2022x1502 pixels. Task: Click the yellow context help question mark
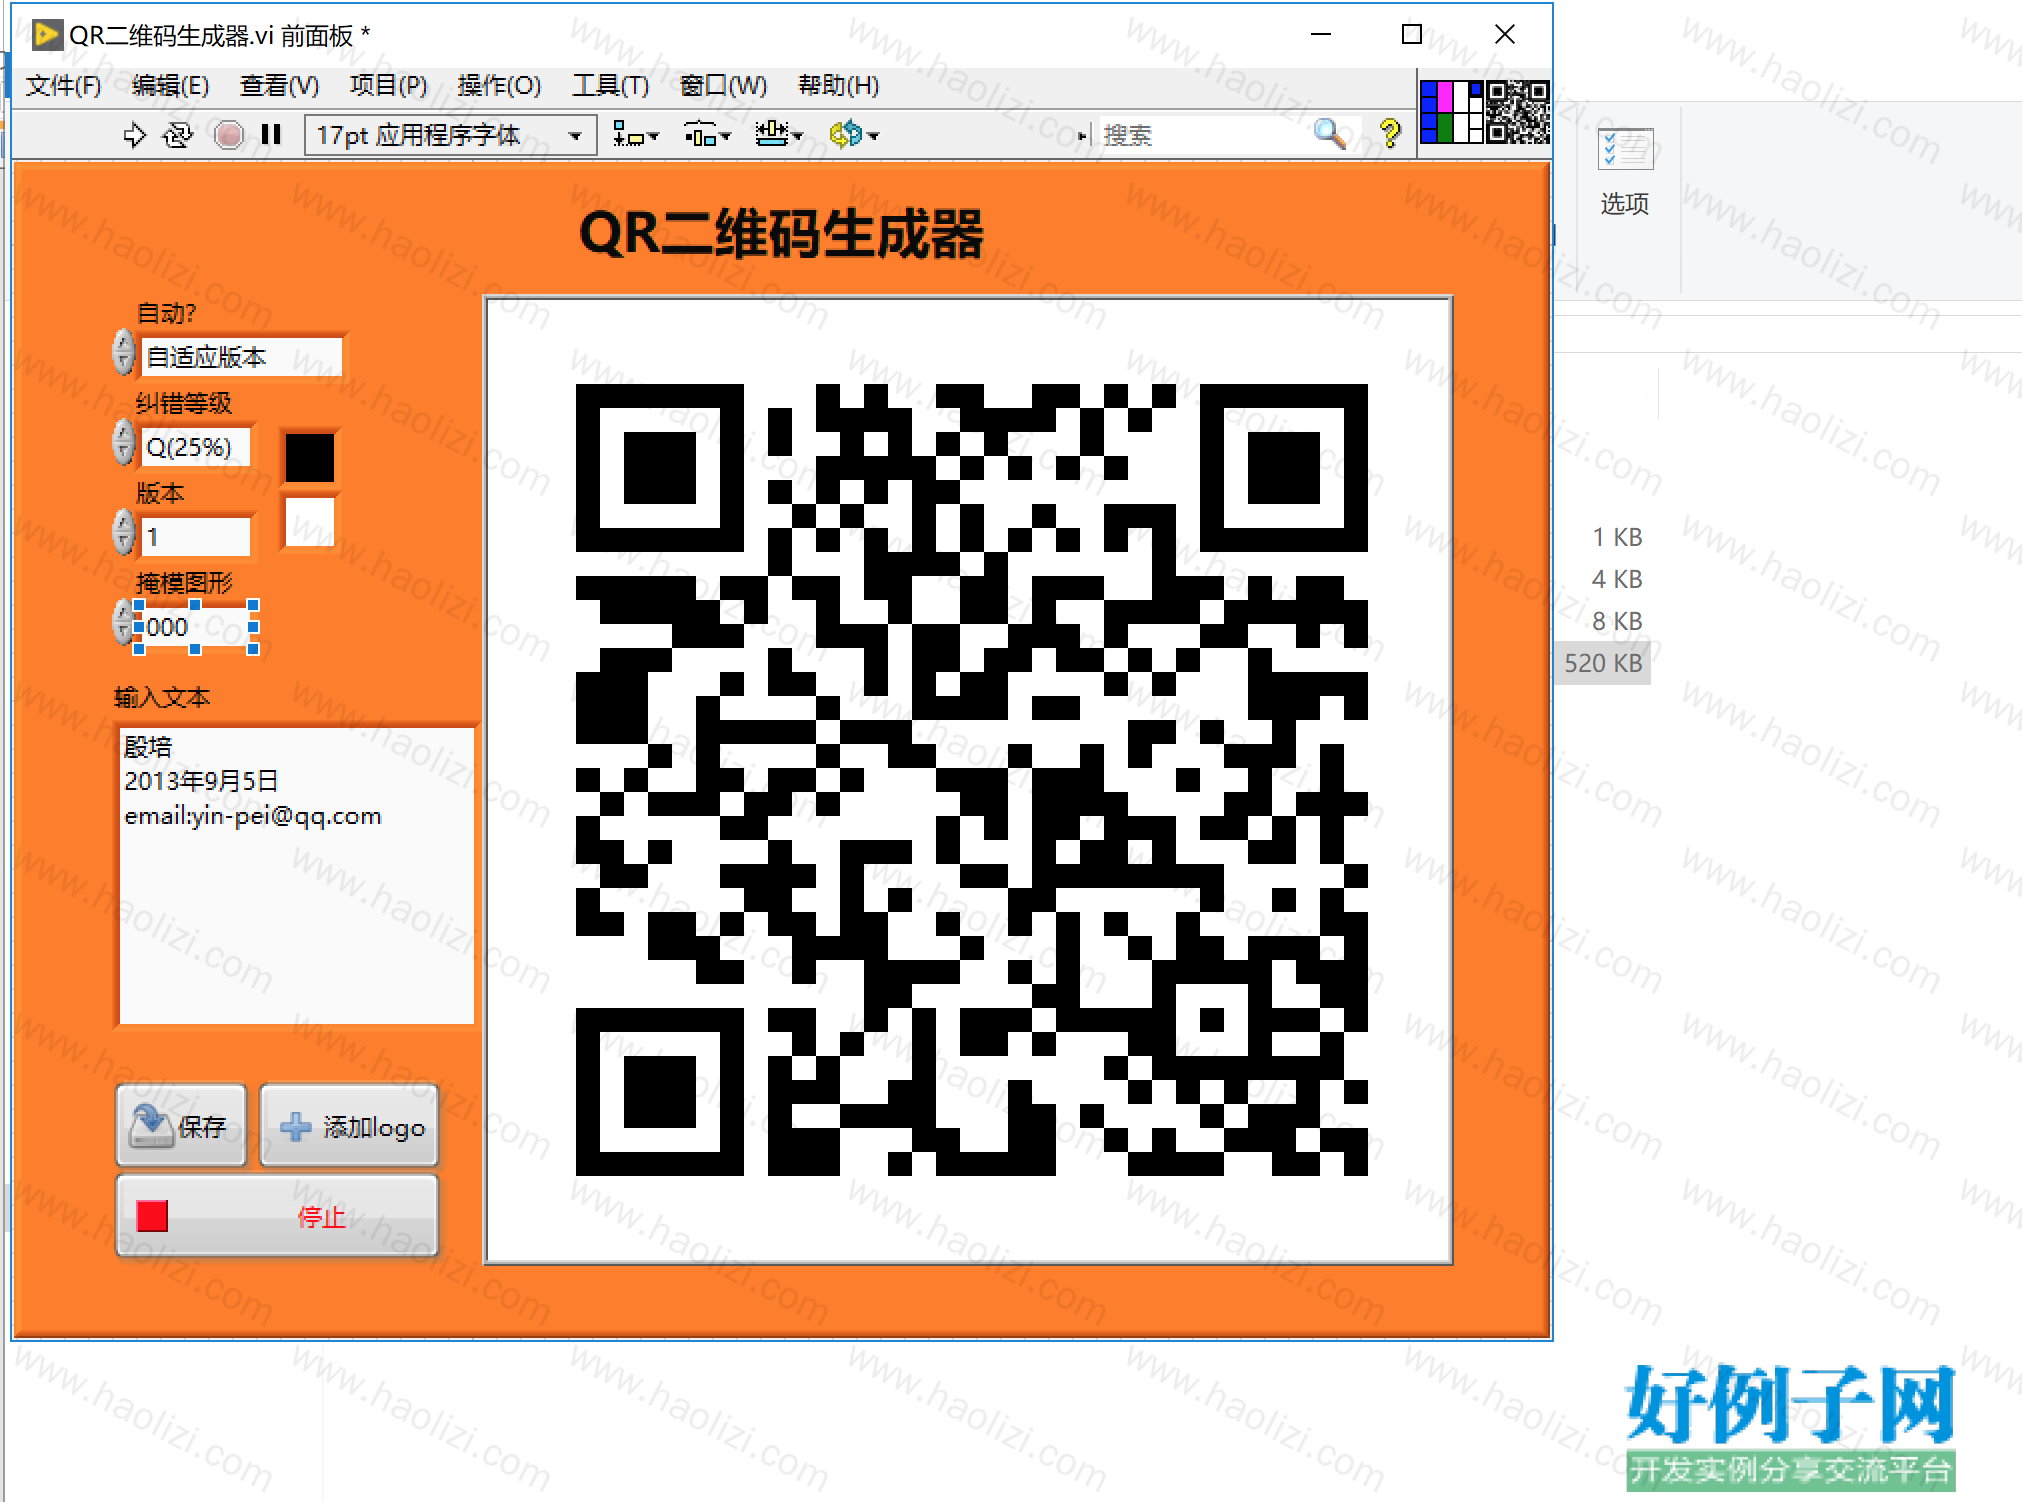pyautogui.click(x=1390, y=133)
